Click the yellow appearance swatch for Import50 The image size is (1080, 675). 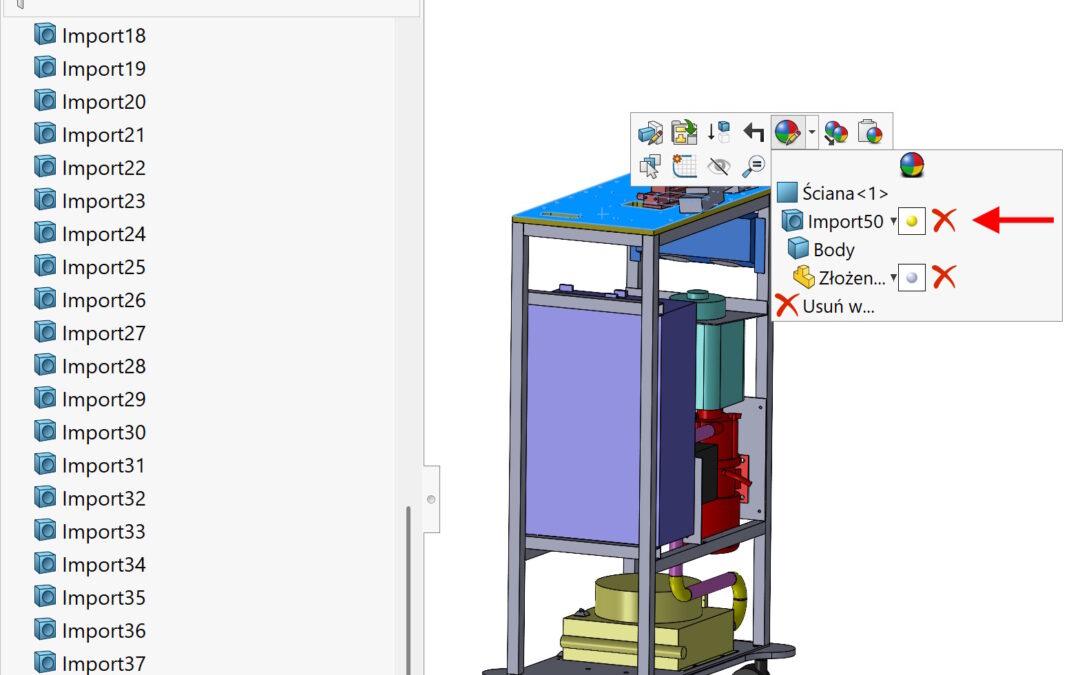coord(911,221)
